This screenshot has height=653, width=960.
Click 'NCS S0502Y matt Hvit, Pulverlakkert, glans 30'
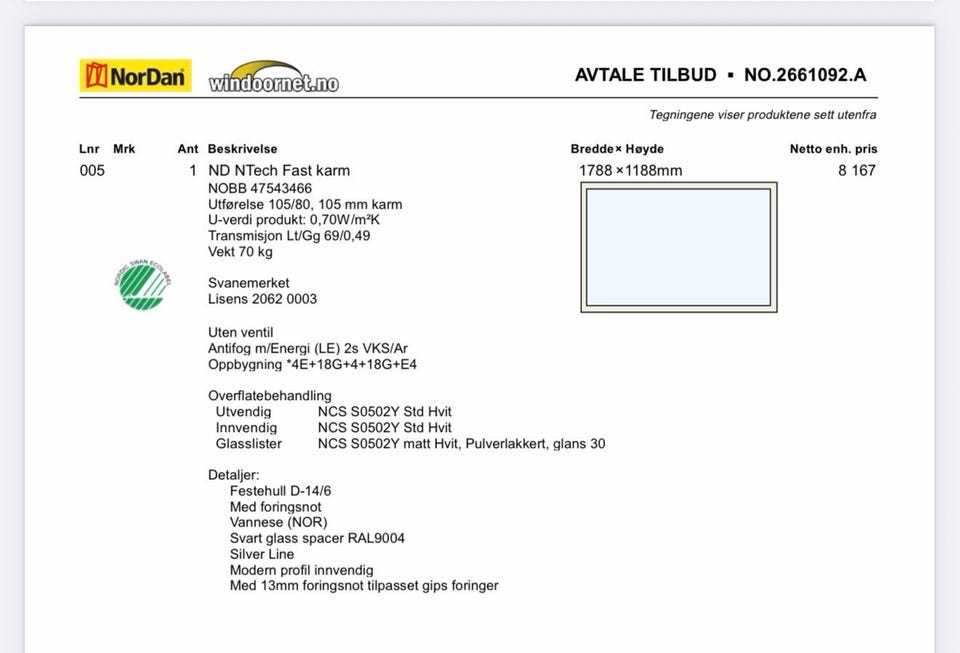tap(462, 443)
